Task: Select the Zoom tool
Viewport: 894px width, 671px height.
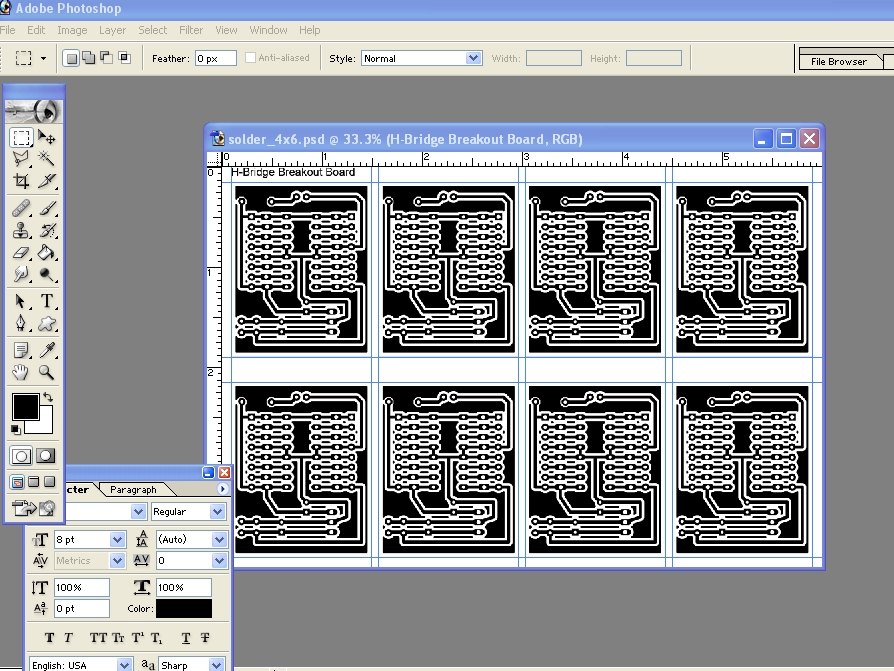Action: pyautogui.click(x=47, y=372)
